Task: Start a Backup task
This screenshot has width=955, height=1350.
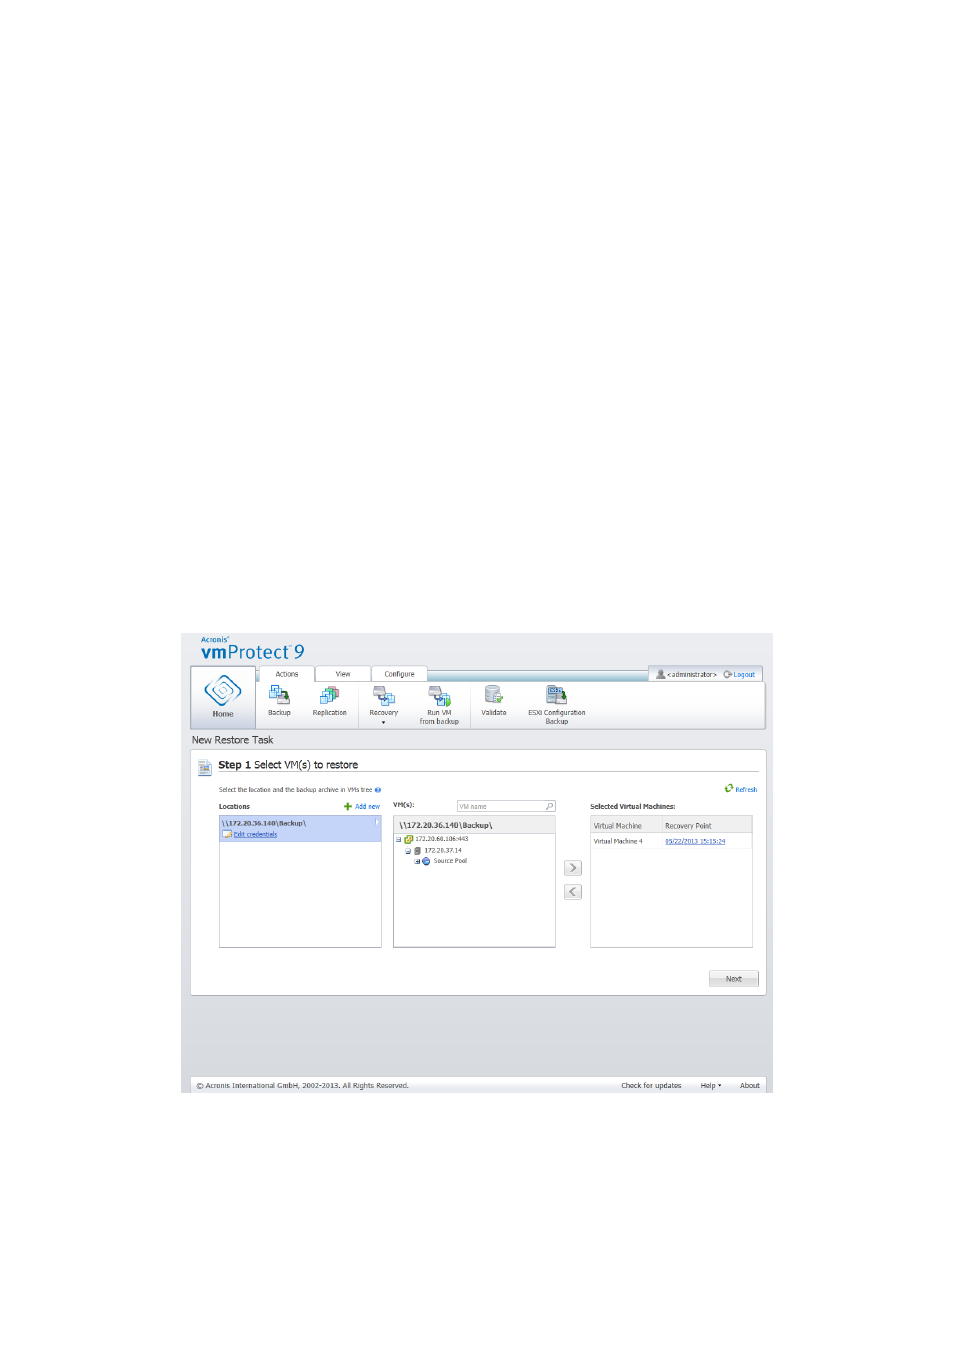Action: [x=279, y=701]
